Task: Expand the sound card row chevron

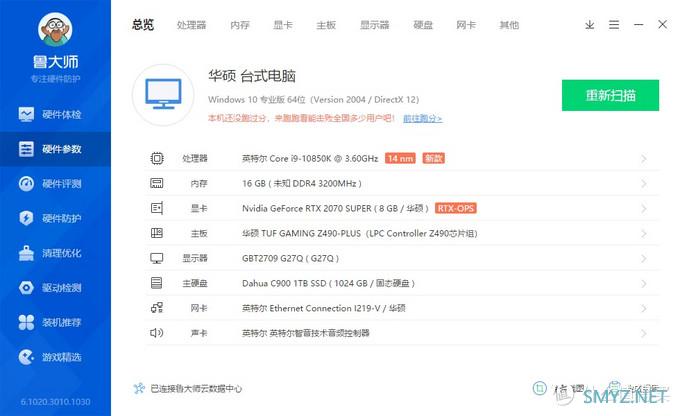Action: pos(644,334)
